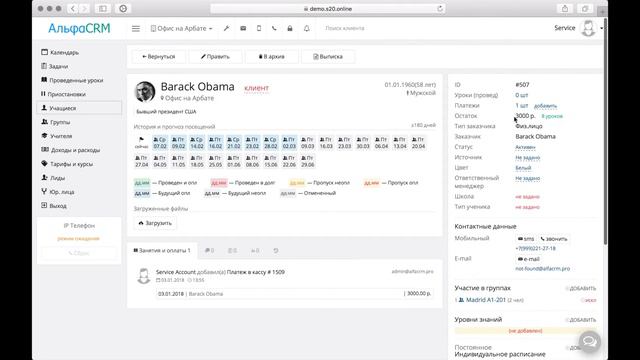Select the Ср 07.02 lesson cell

(160, 143)
